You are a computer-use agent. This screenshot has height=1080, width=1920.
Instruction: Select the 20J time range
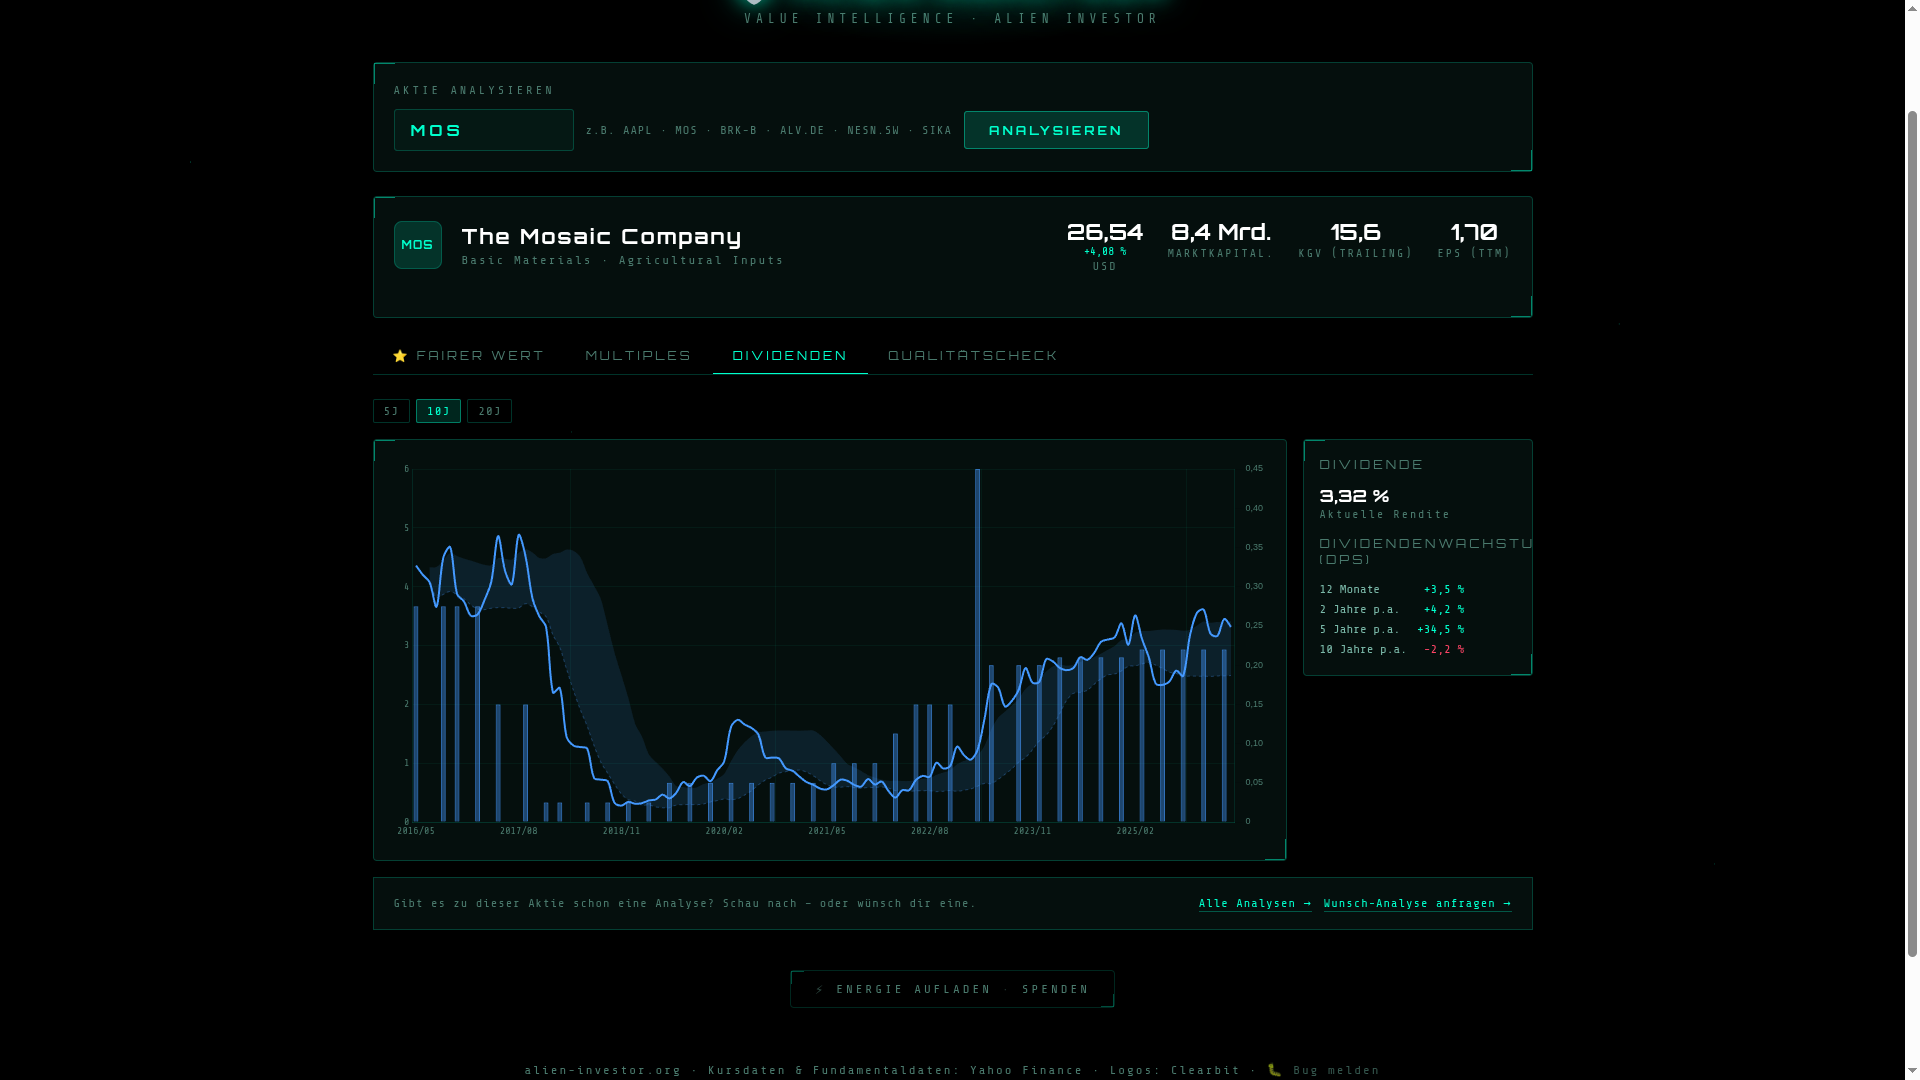click(x=489, y=411)
